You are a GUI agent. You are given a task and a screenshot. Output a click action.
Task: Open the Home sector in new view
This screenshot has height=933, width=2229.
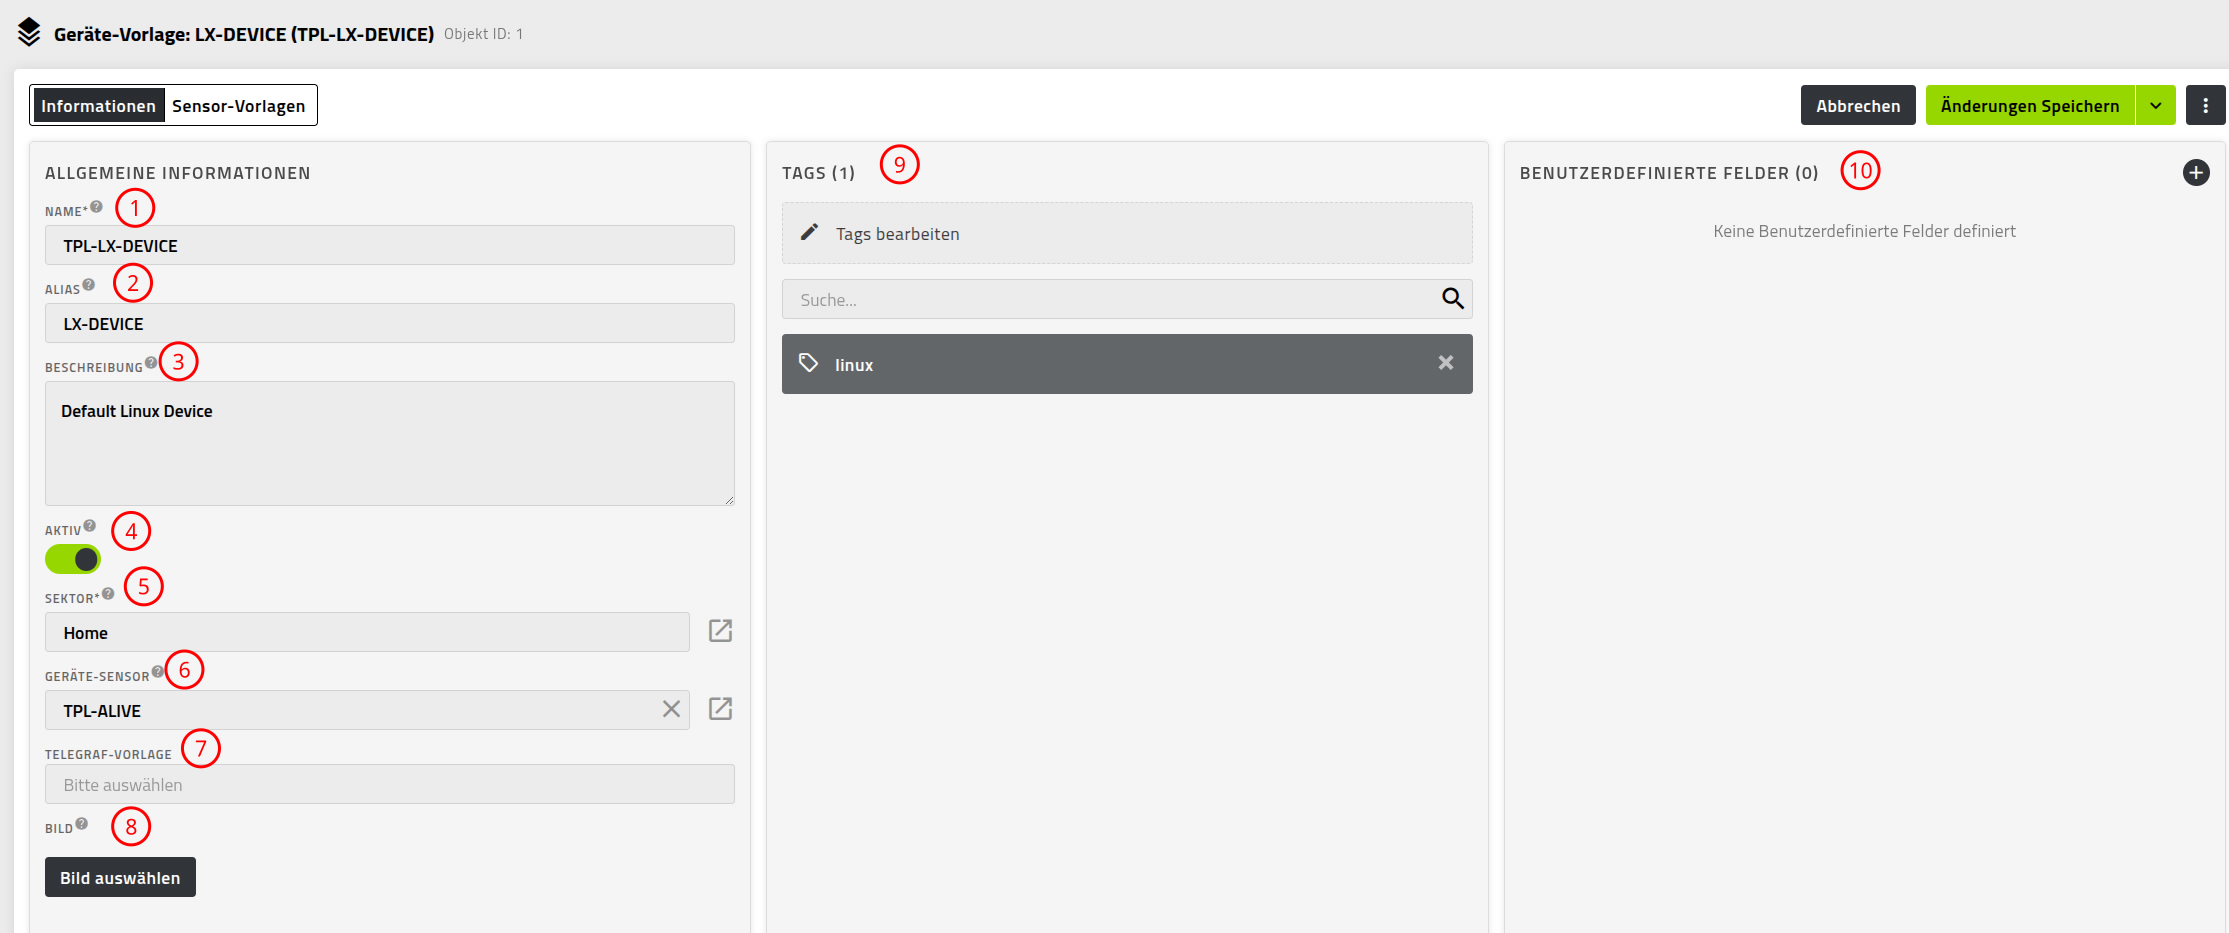click(721, 631)
